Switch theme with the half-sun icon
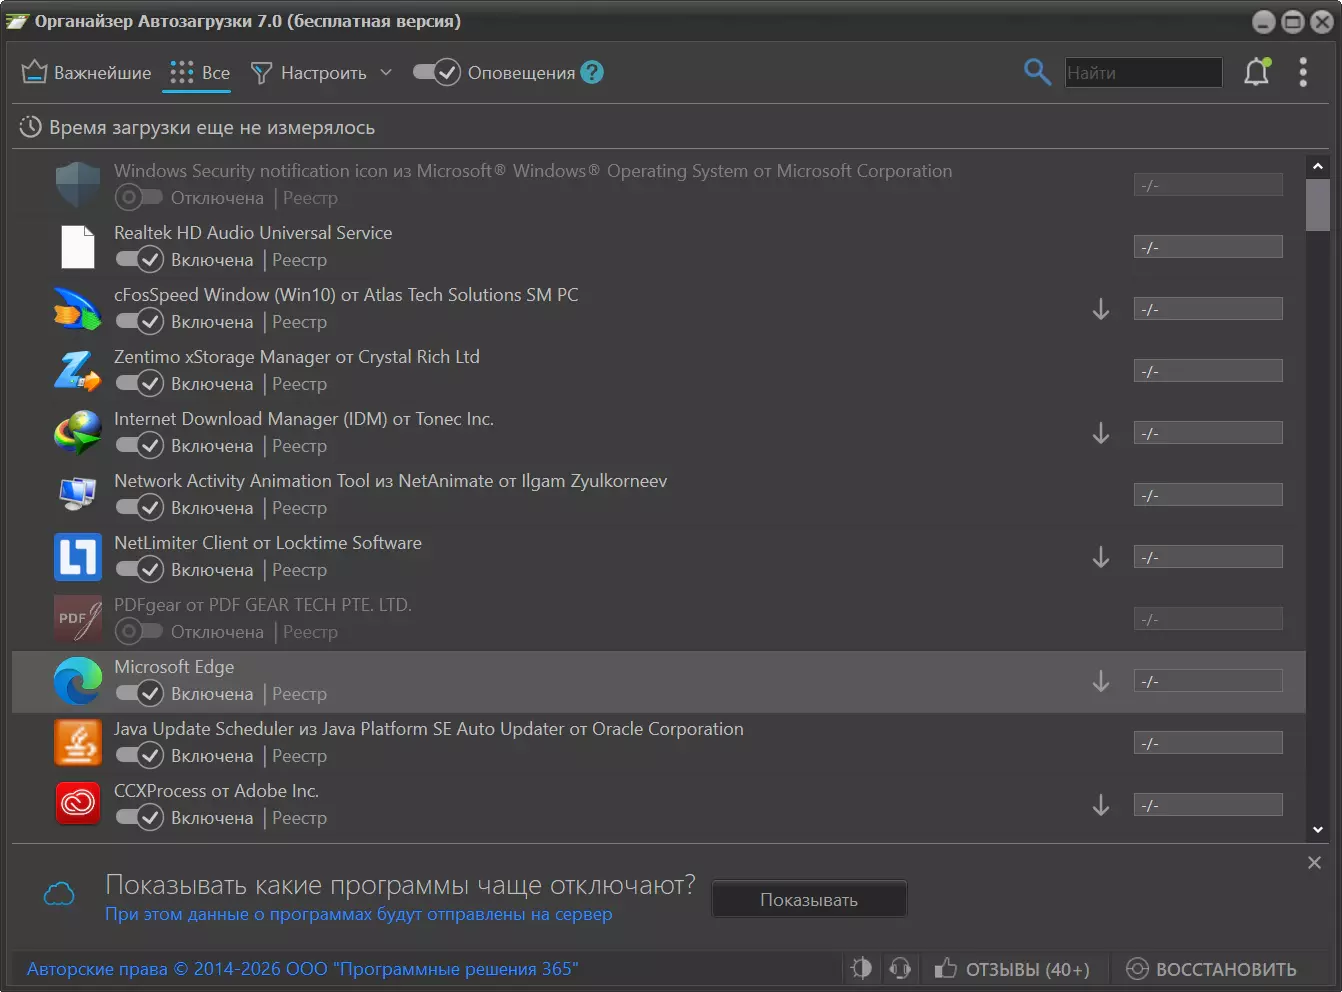Screen dimensions: 1342x992 pyautogui.click(x=861, y=968)
